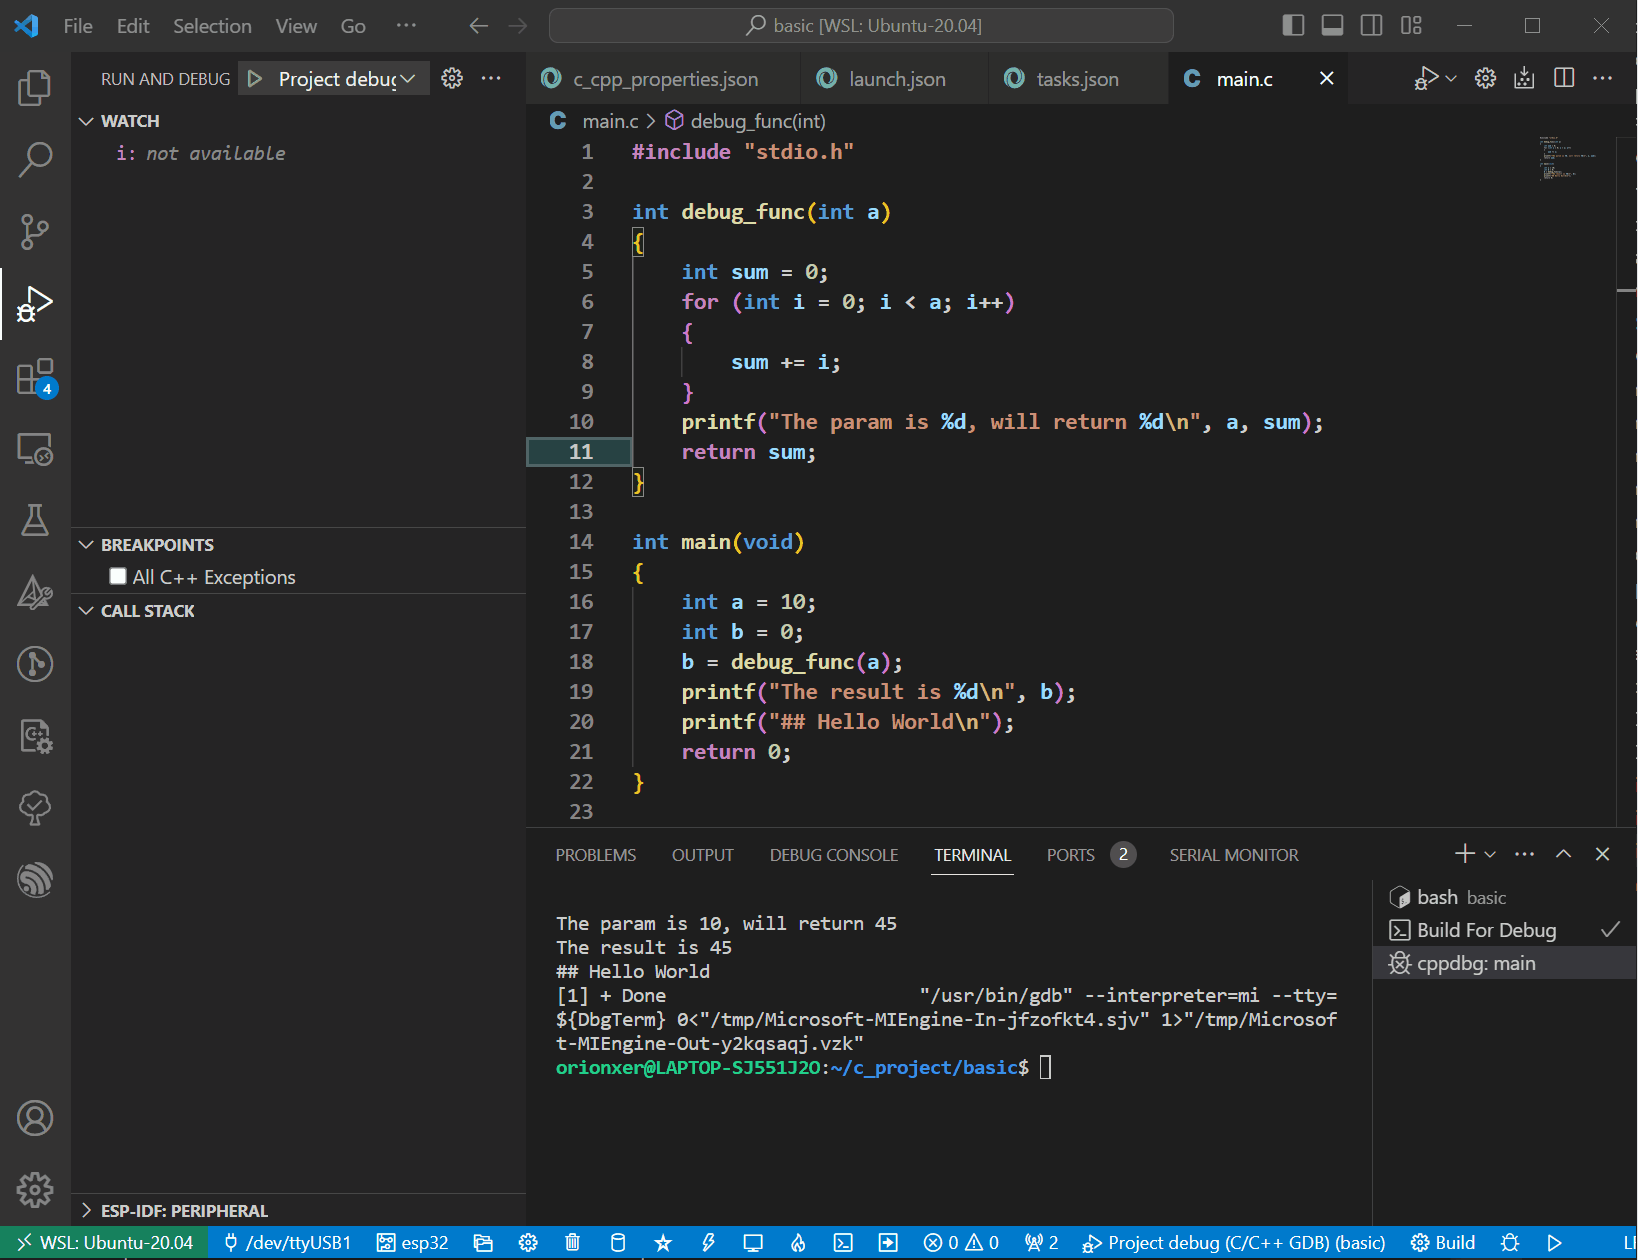Viewport: 1638px width, 1260px height.
Task: Enable the All C++ Exceptions checkbox
Action: tap(118, 576)
